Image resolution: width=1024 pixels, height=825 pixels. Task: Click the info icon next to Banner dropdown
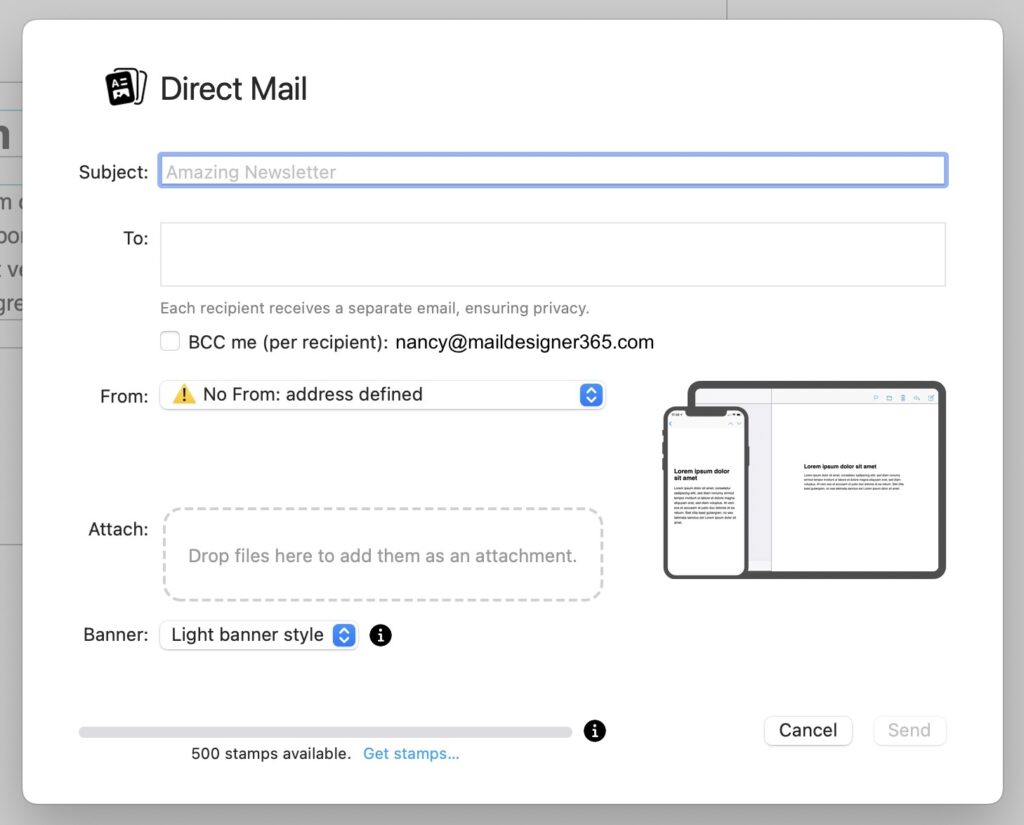click(380, 635)
